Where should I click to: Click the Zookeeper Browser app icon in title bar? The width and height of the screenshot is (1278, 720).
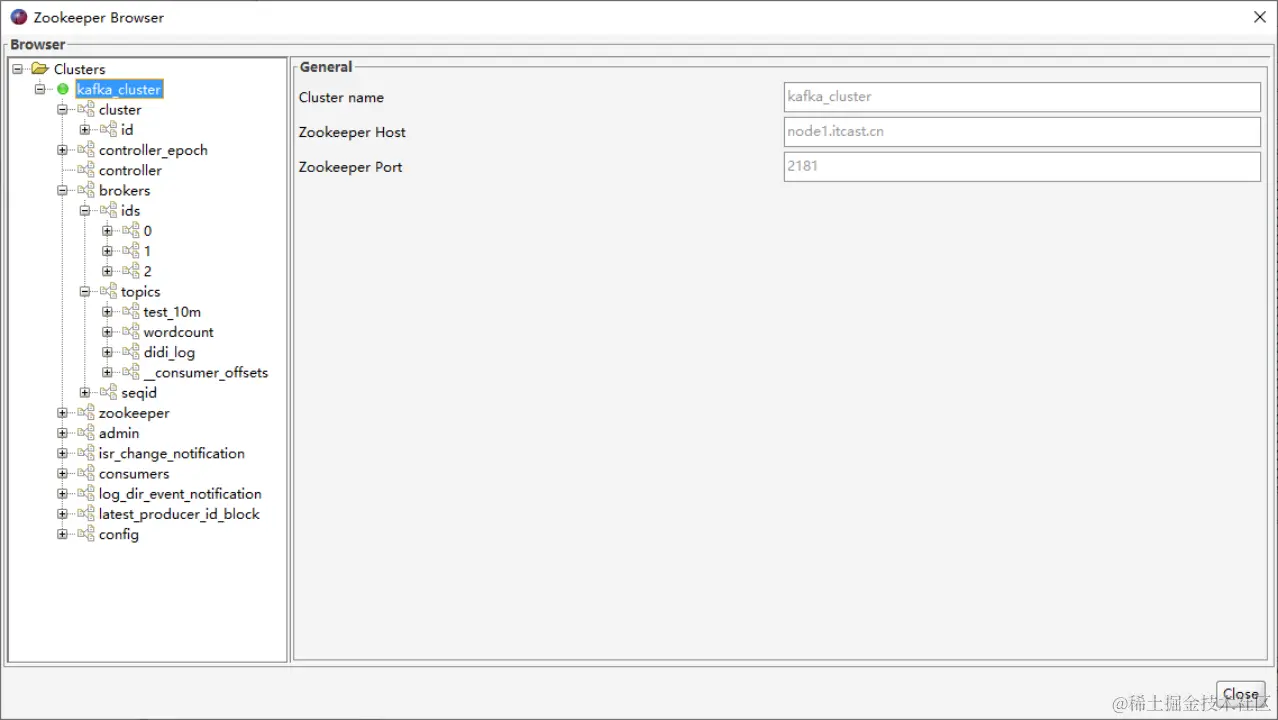pyautogui.click(x=18, y=17)
